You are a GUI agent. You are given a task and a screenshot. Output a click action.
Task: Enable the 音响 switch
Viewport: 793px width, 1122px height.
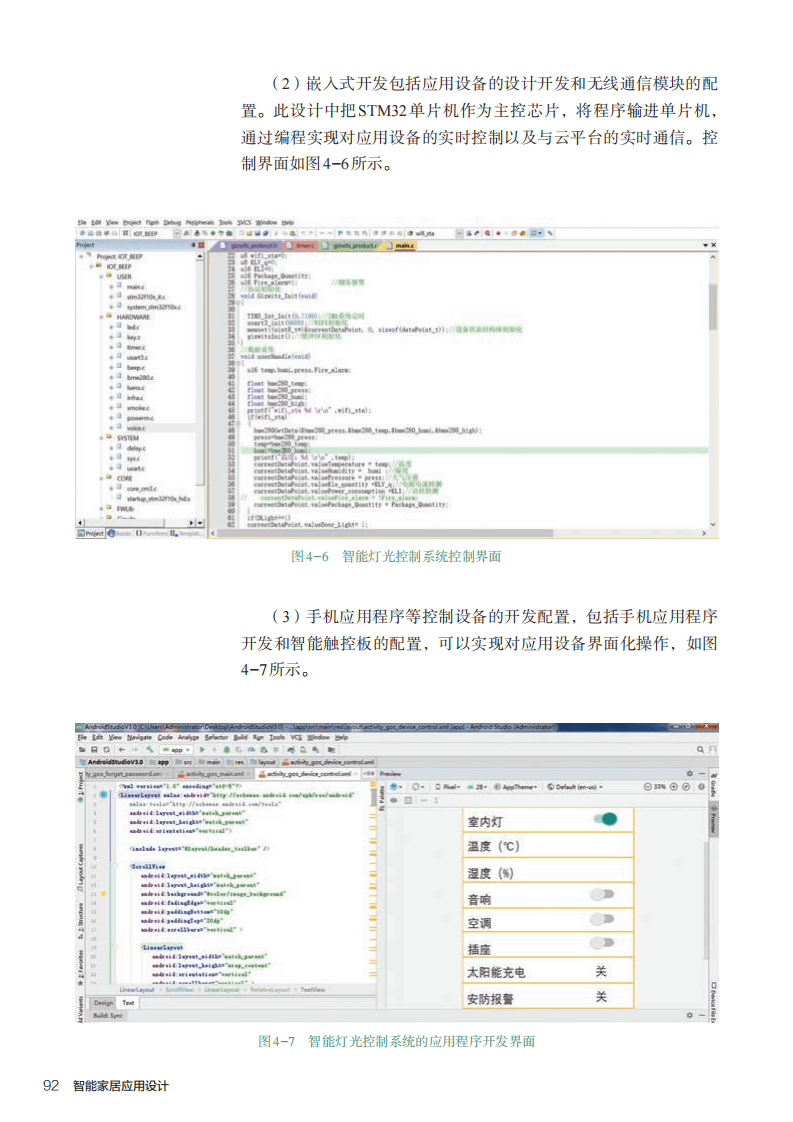tap(601, 894)
